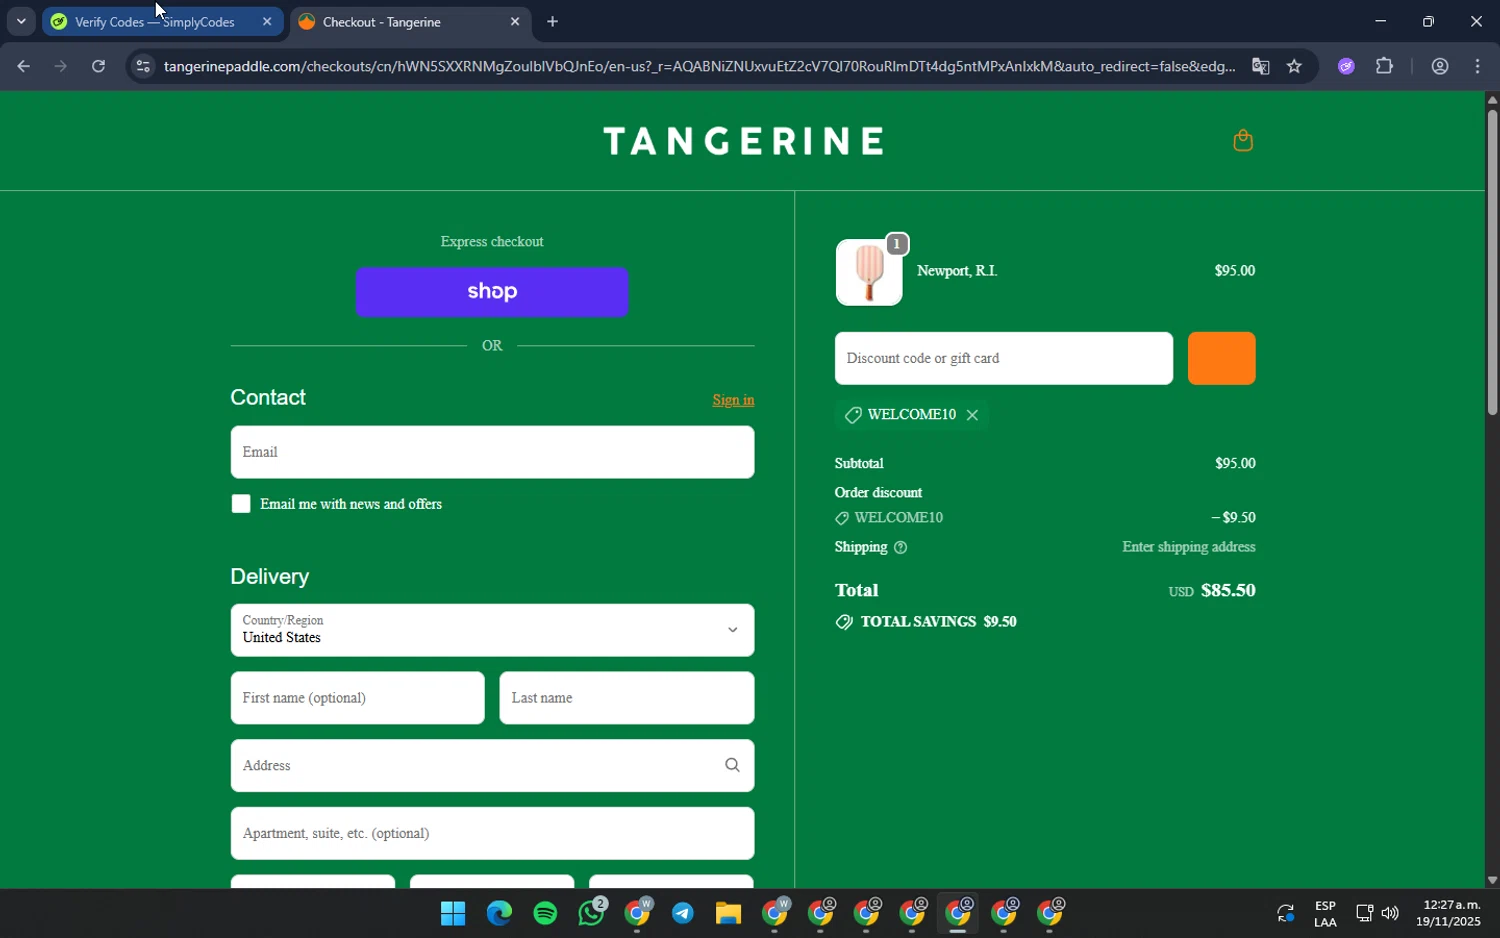Click the Newport, R.I. product name
This screenshot has width=1500, height=938.
point(957,271)
